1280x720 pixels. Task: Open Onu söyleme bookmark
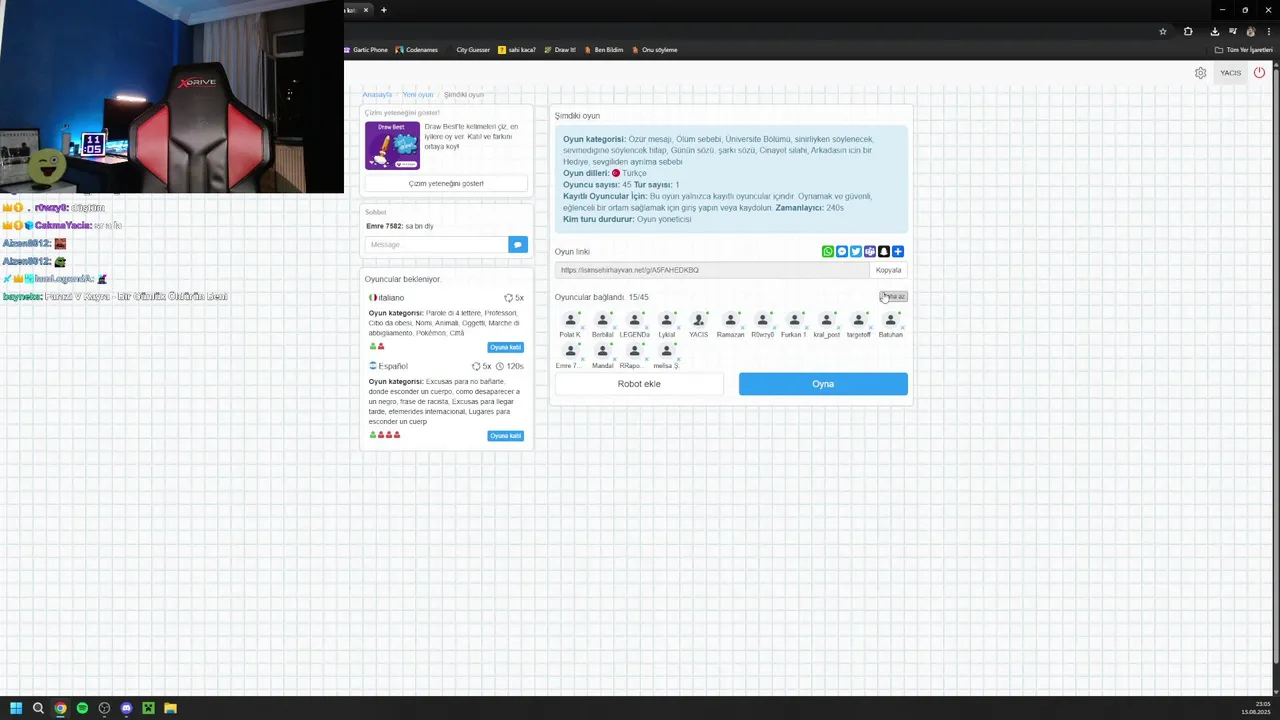coord(654,50)
